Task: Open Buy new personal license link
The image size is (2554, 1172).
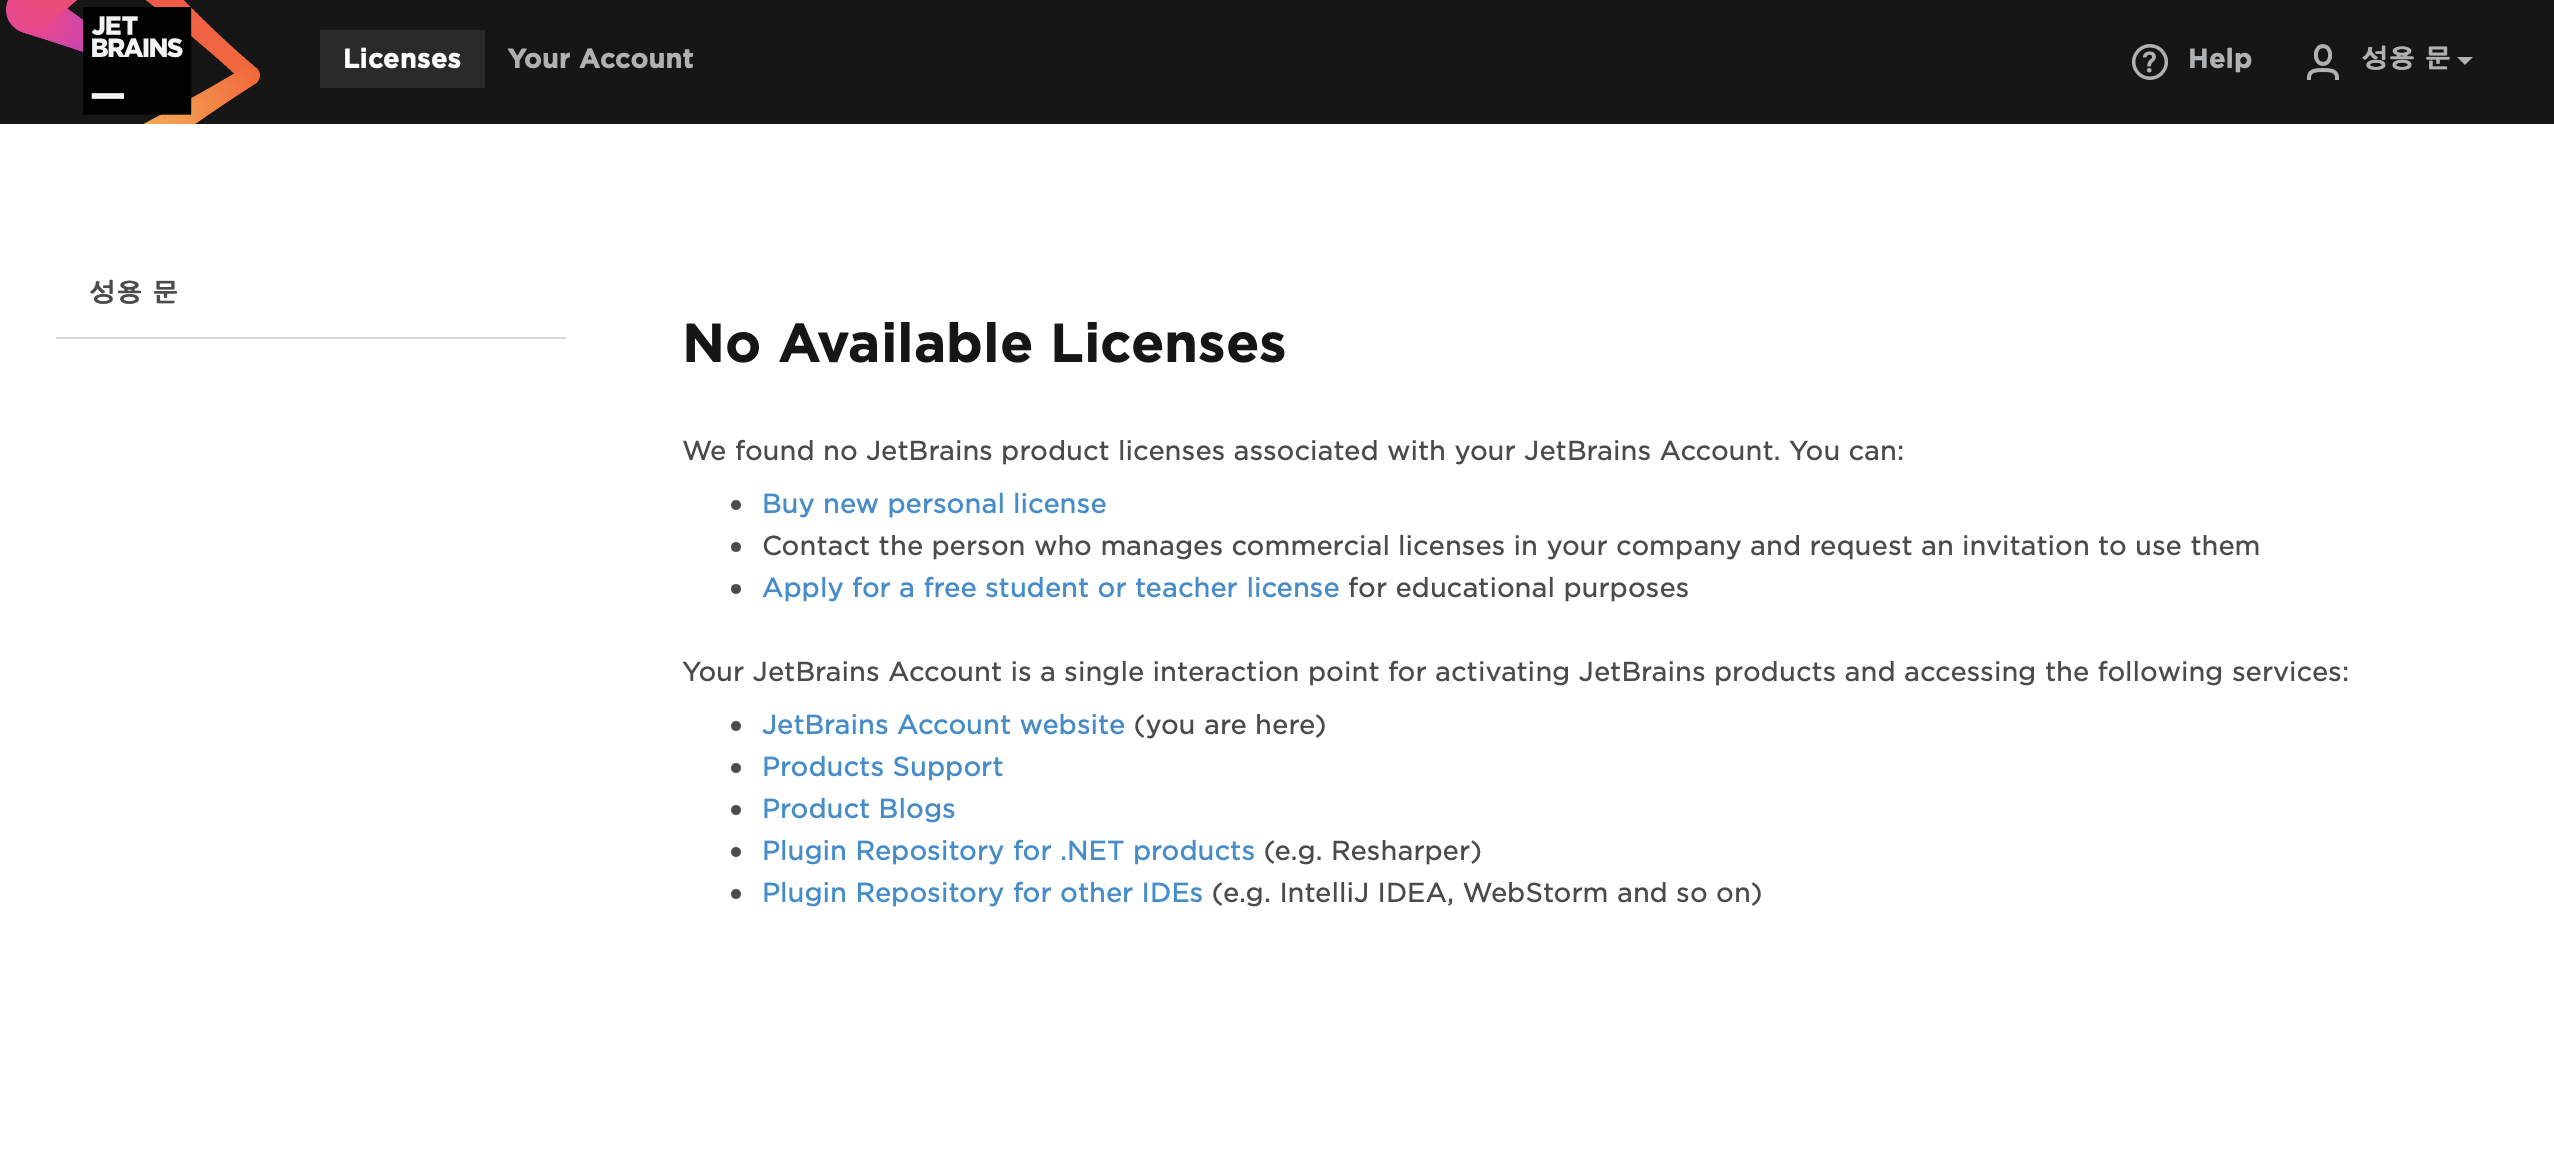Action: pyautogui.click(x=934, y=504)
